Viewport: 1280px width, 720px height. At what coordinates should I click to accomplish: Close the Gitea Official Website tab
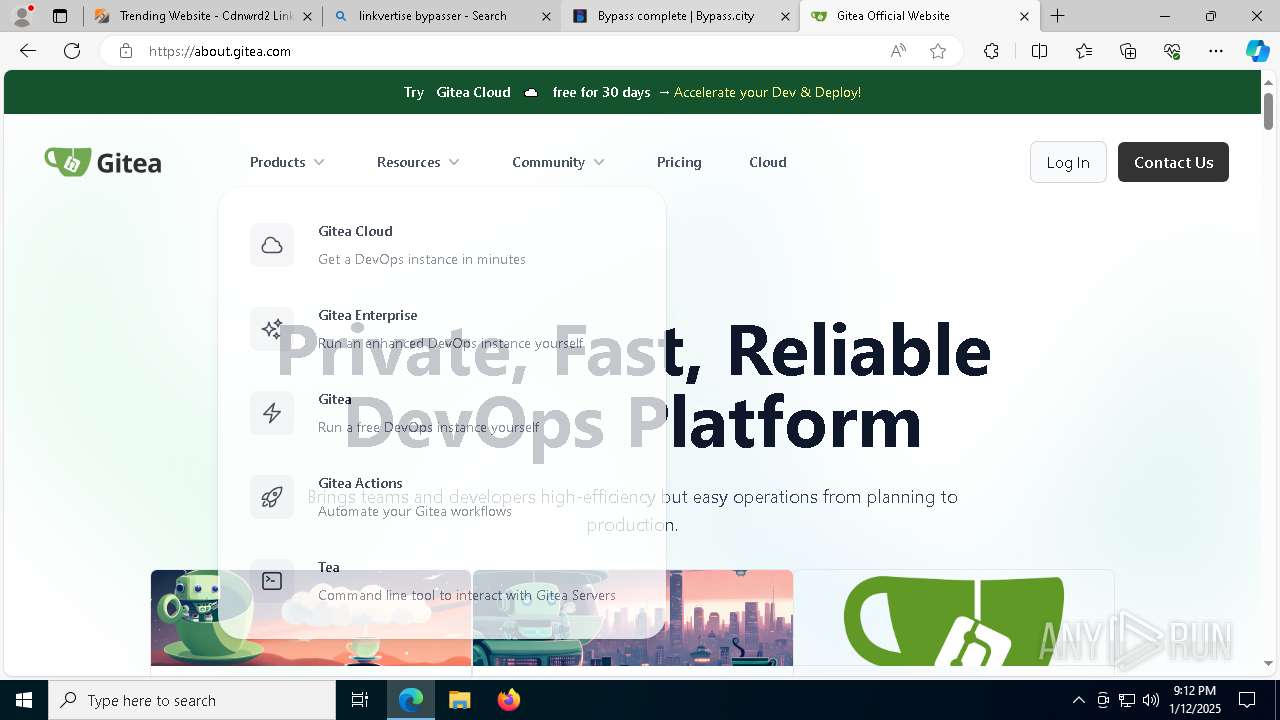click(1024, 16)
